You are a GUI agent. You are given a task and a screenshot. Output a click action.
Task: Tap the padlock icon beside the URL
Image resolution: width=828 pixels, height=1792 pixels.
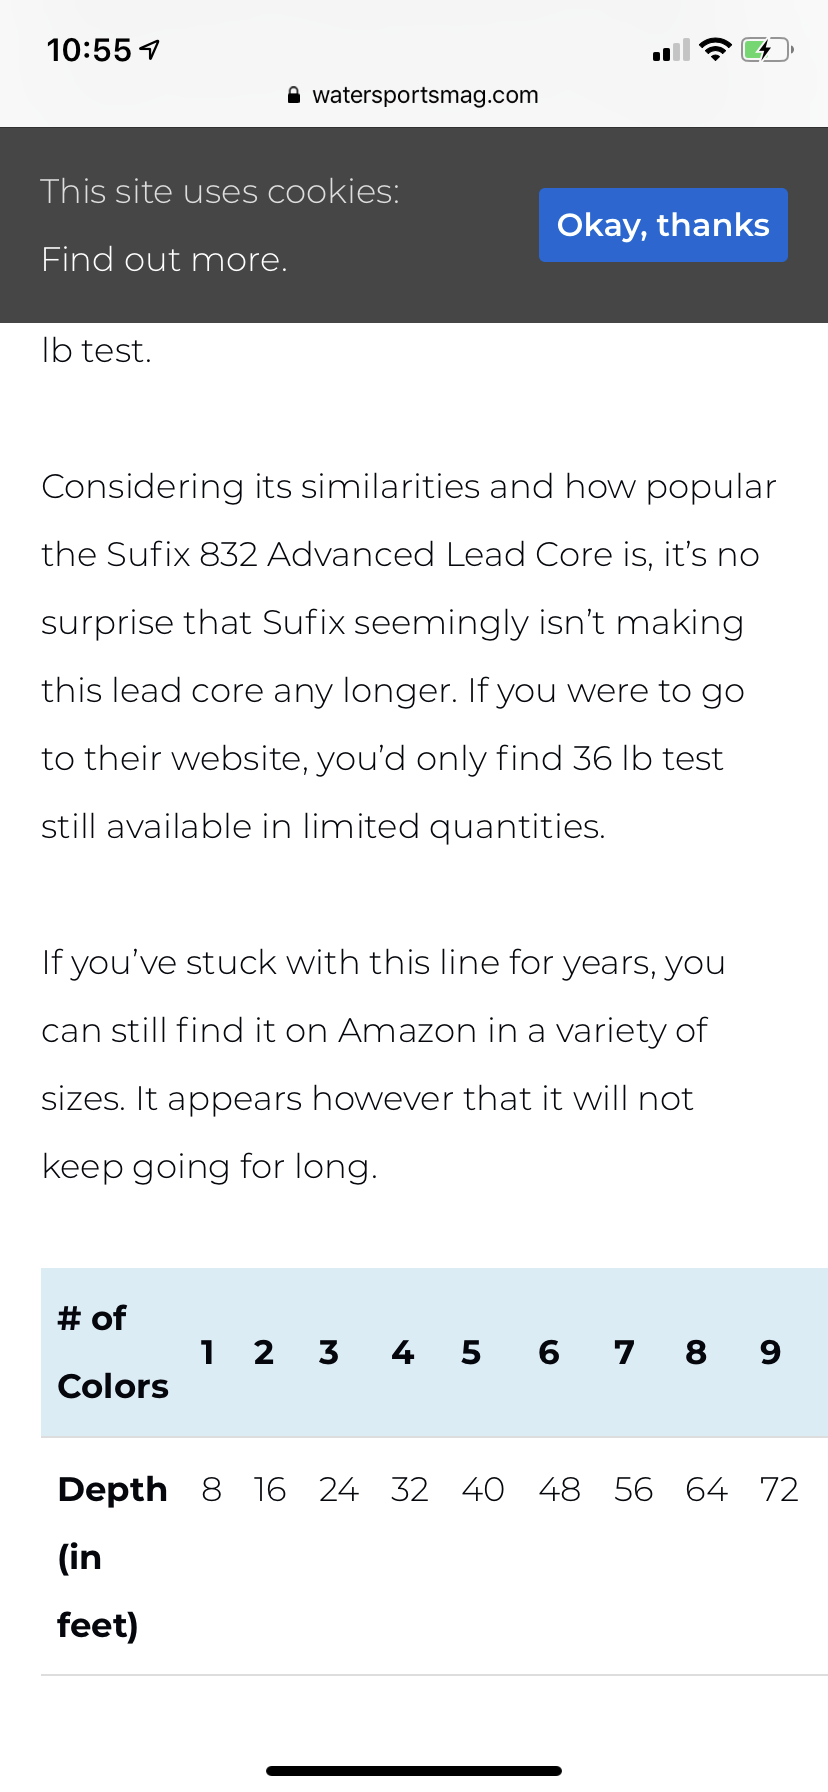(x=294, y=95)
